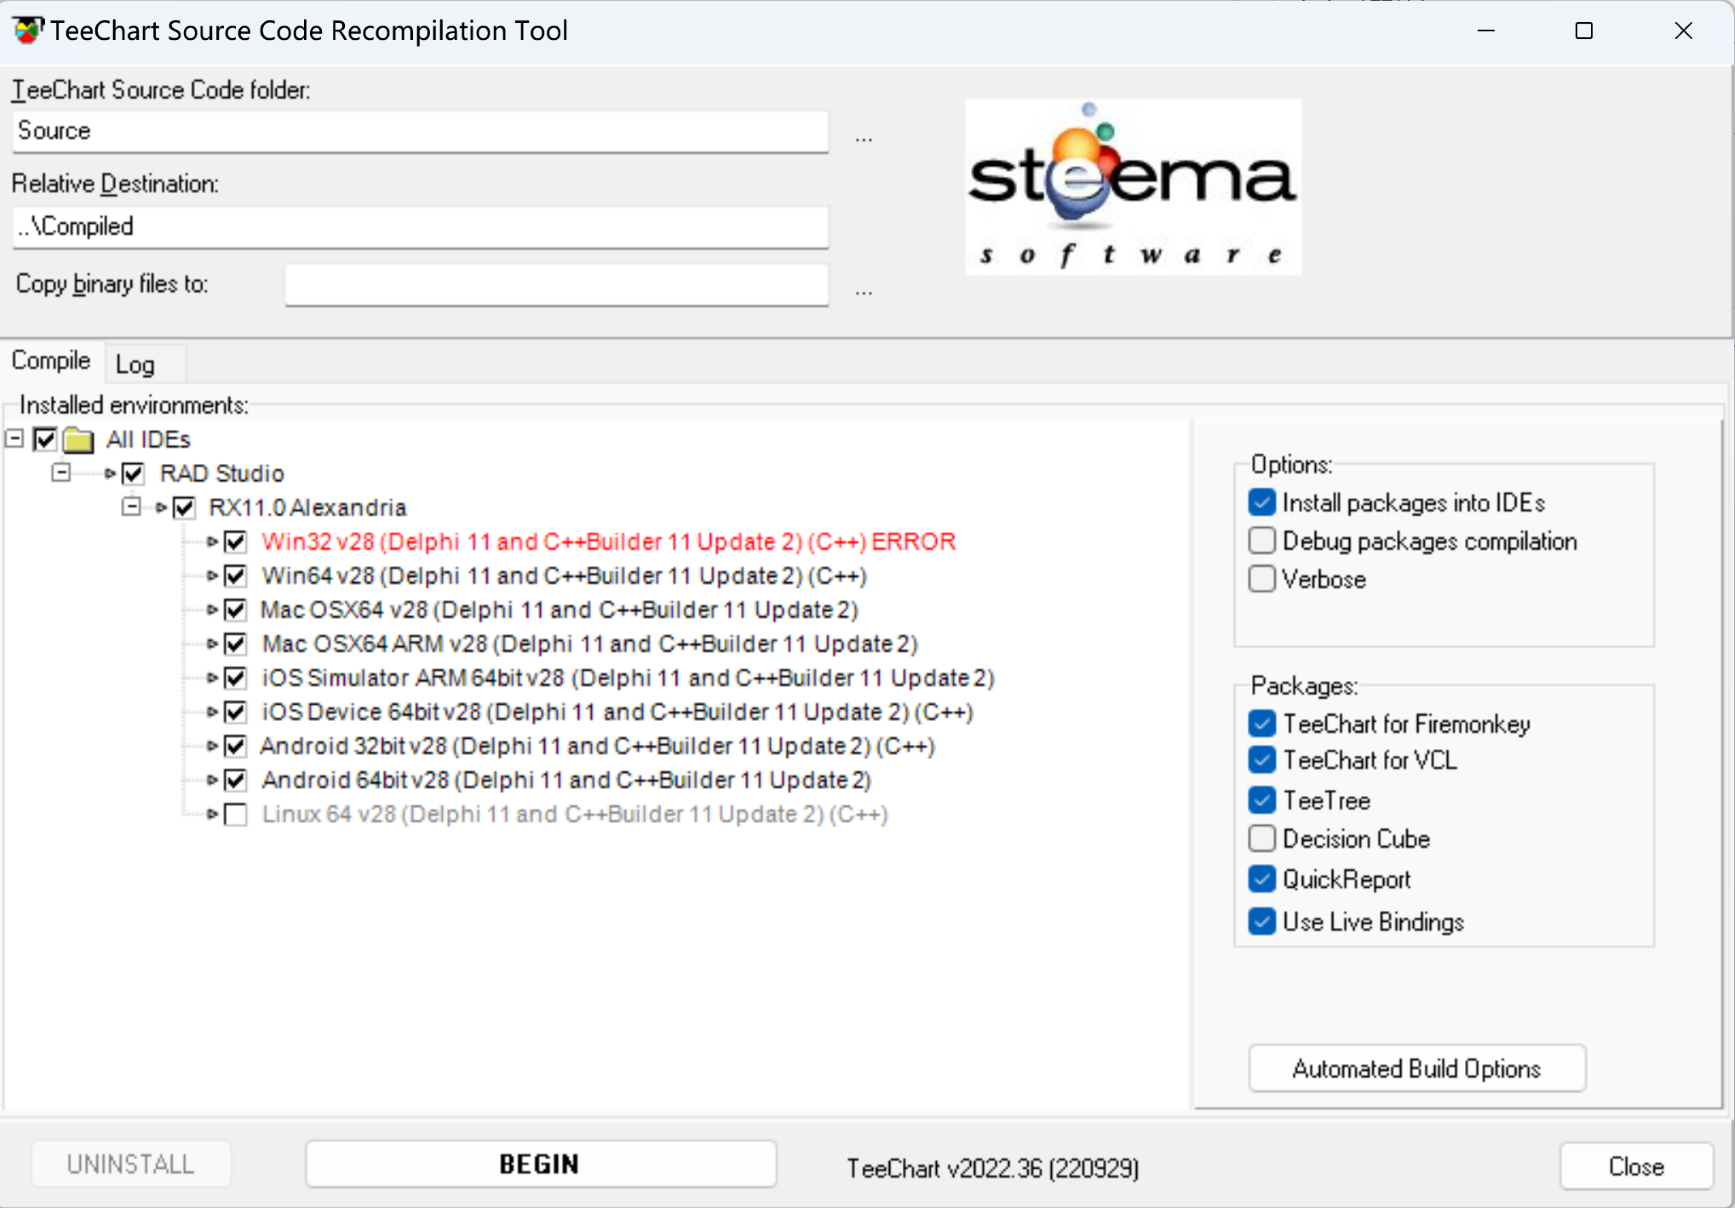Focus the Relative Destination field
The height and width of the screenshot is (1208, 1735).
420,227
